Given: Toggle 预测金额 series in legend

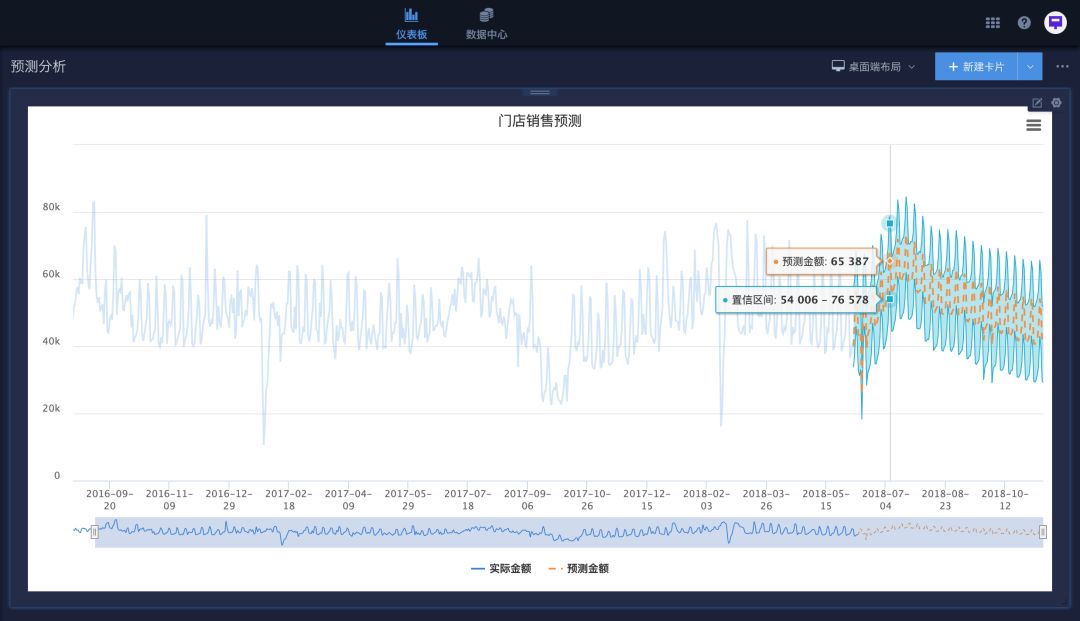Looking at the screenshot, I should coord(579,568).
